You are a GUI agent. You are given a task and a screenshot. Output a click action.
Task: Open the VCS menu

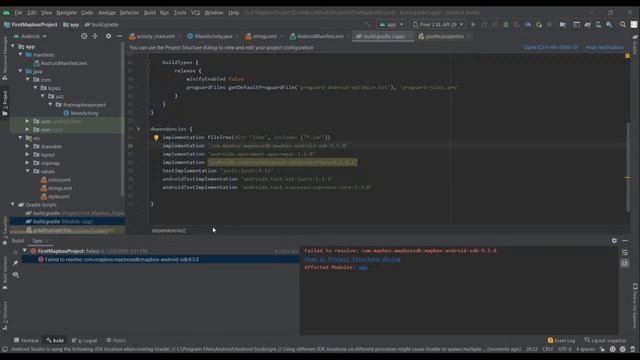[x=196, y=13]
